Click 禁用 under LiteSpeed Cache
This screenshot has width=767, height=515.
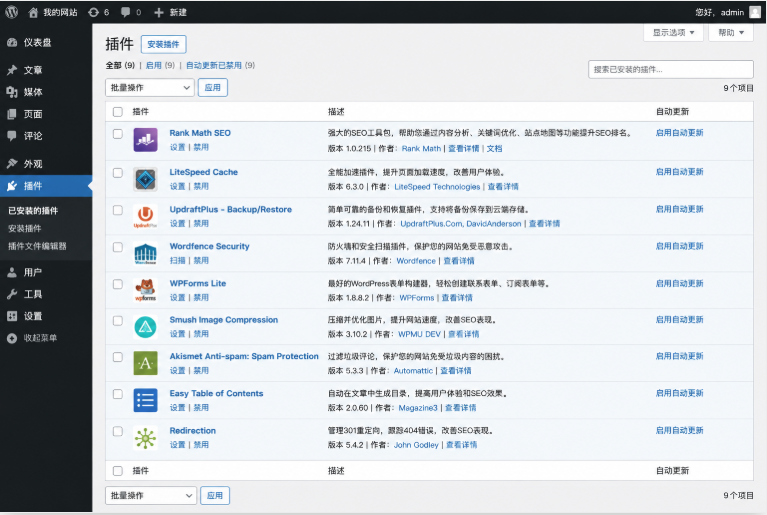201,186
